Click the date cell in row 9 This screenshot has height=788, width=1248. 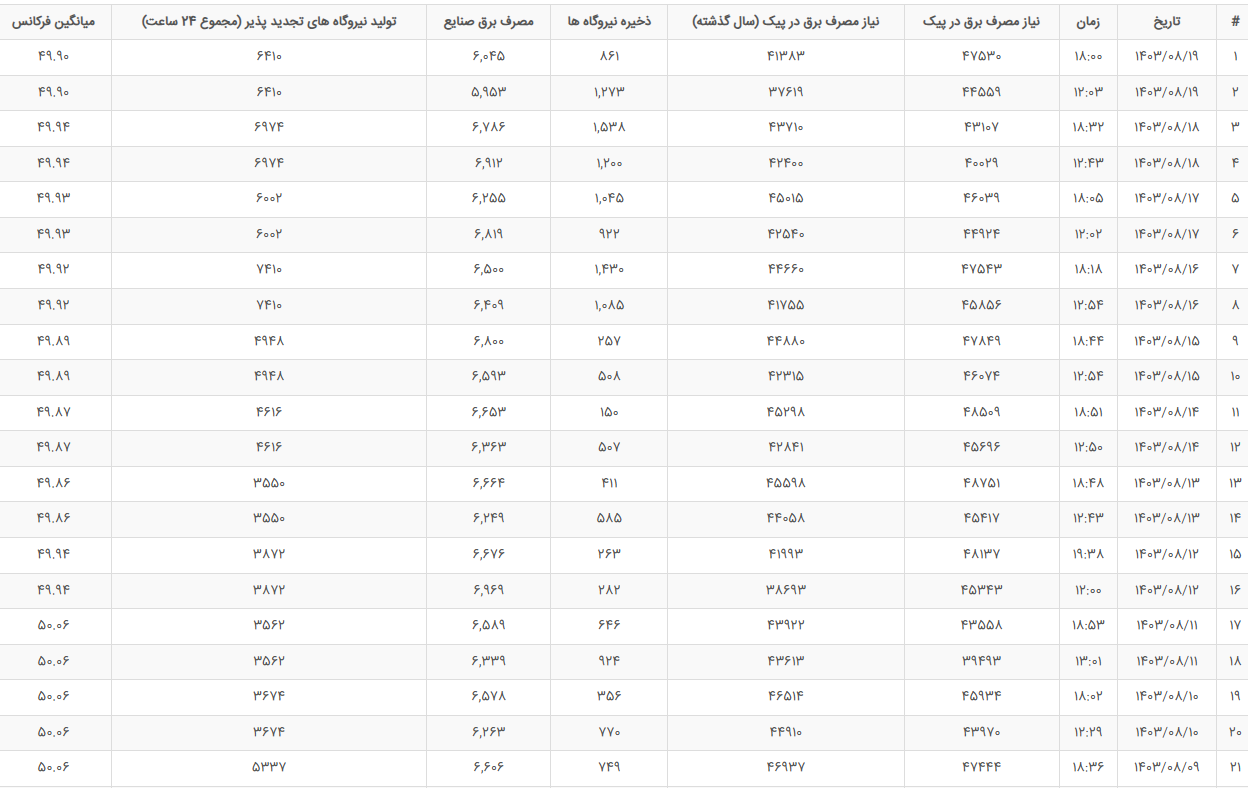(1166, 341)
